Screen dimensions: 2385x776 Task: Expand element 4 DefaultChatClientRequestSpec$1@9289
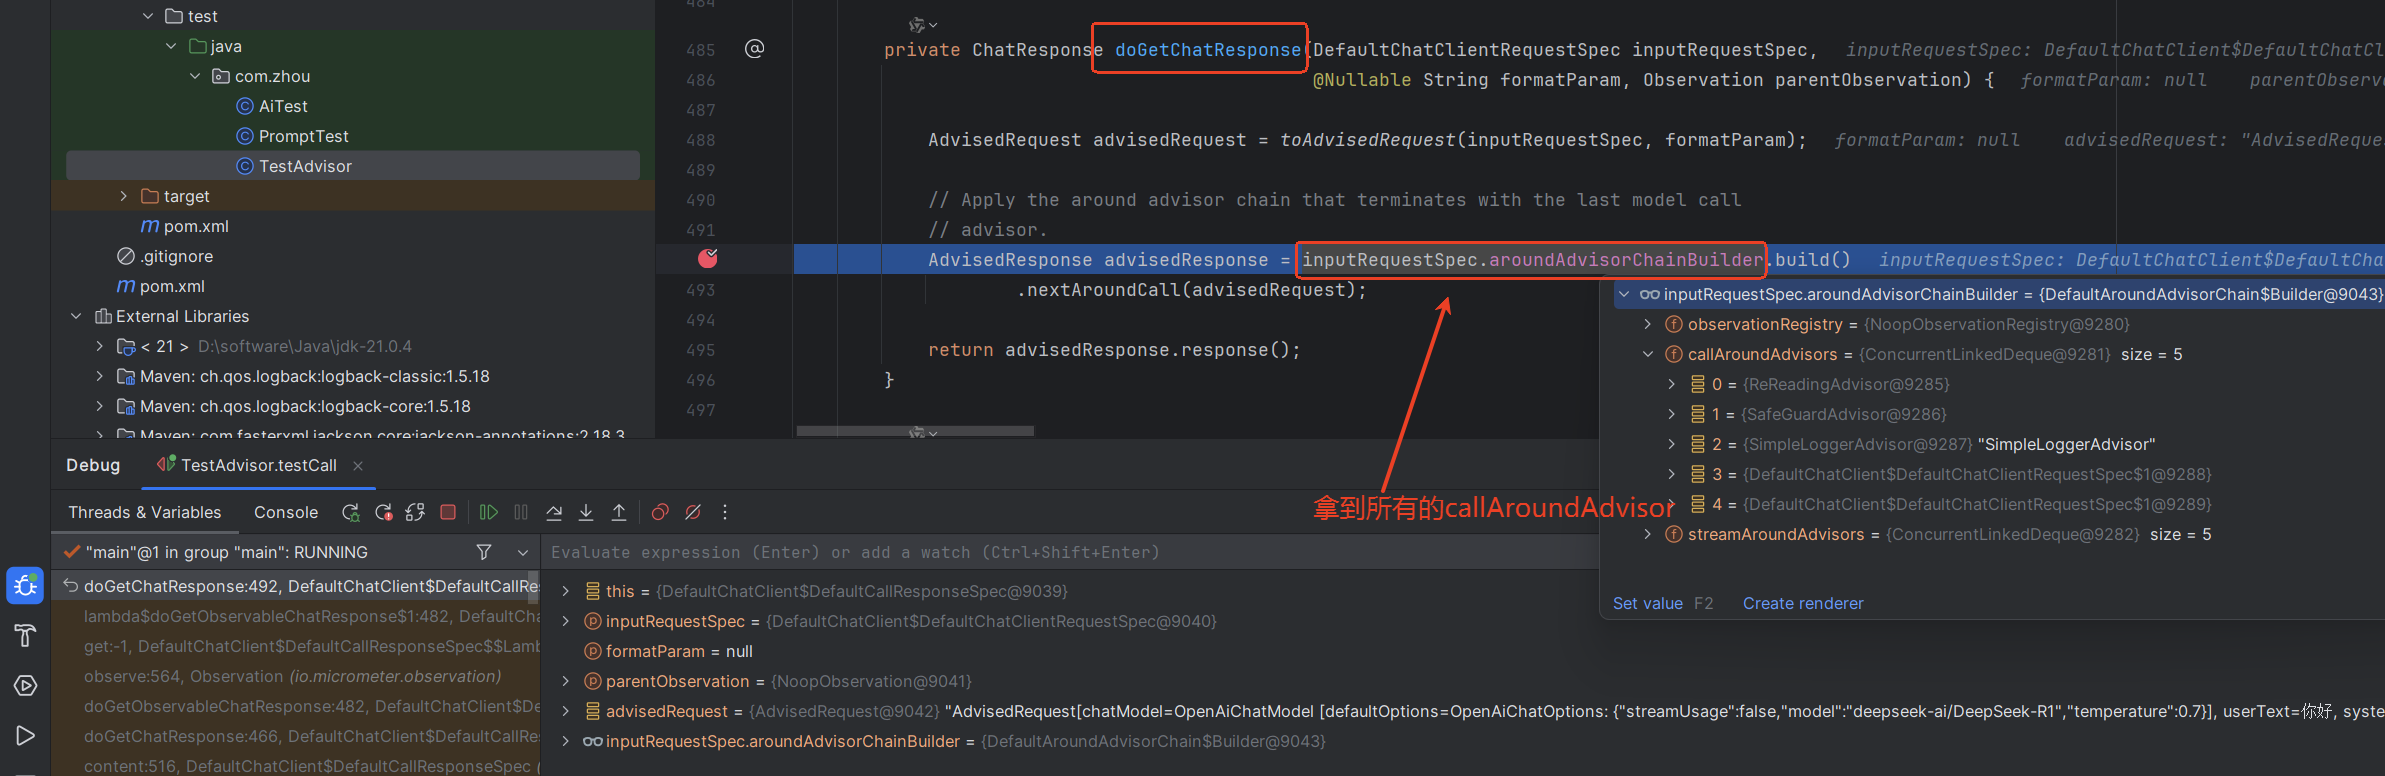pos(1672,504)
